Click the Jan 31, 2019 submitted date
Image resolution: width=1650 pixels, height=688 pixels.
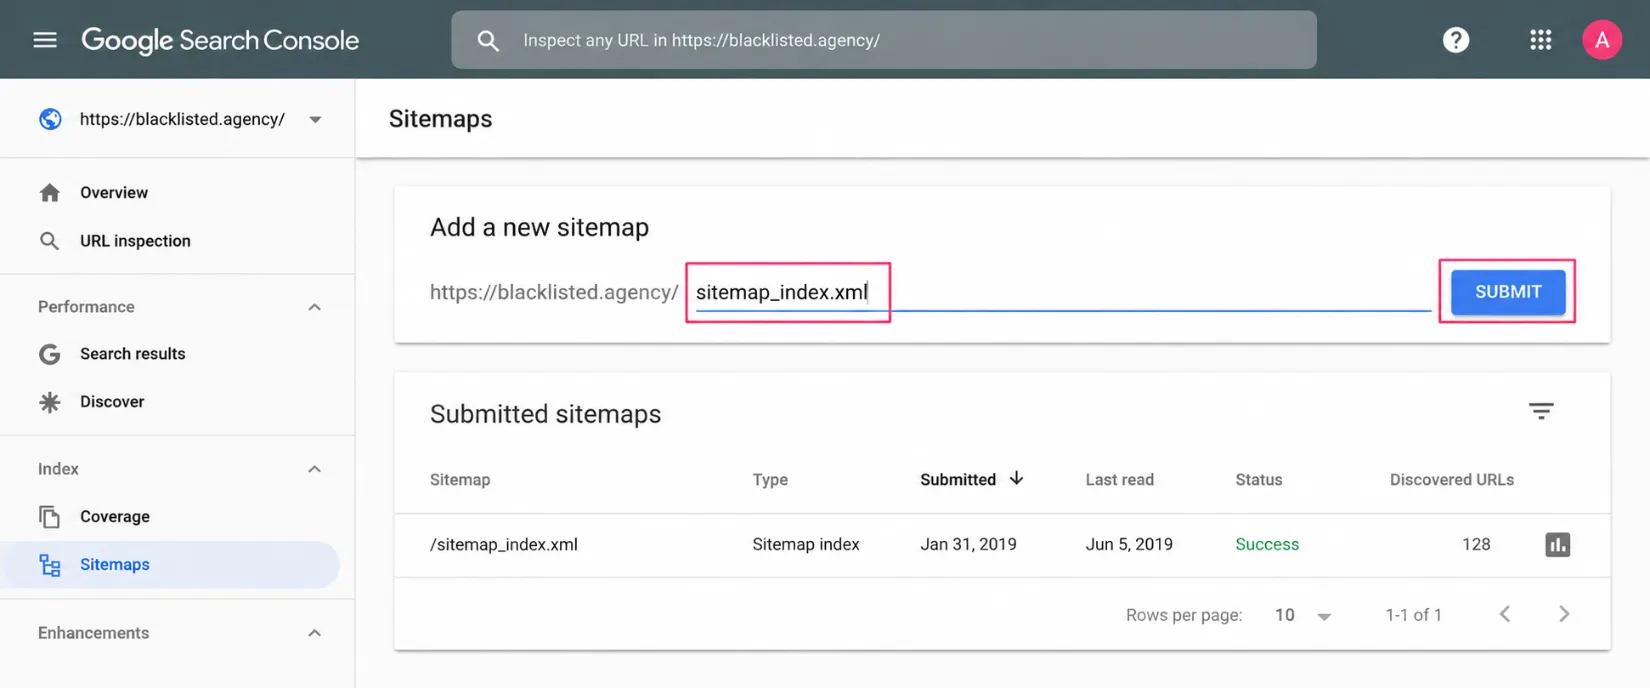point(968,545)
